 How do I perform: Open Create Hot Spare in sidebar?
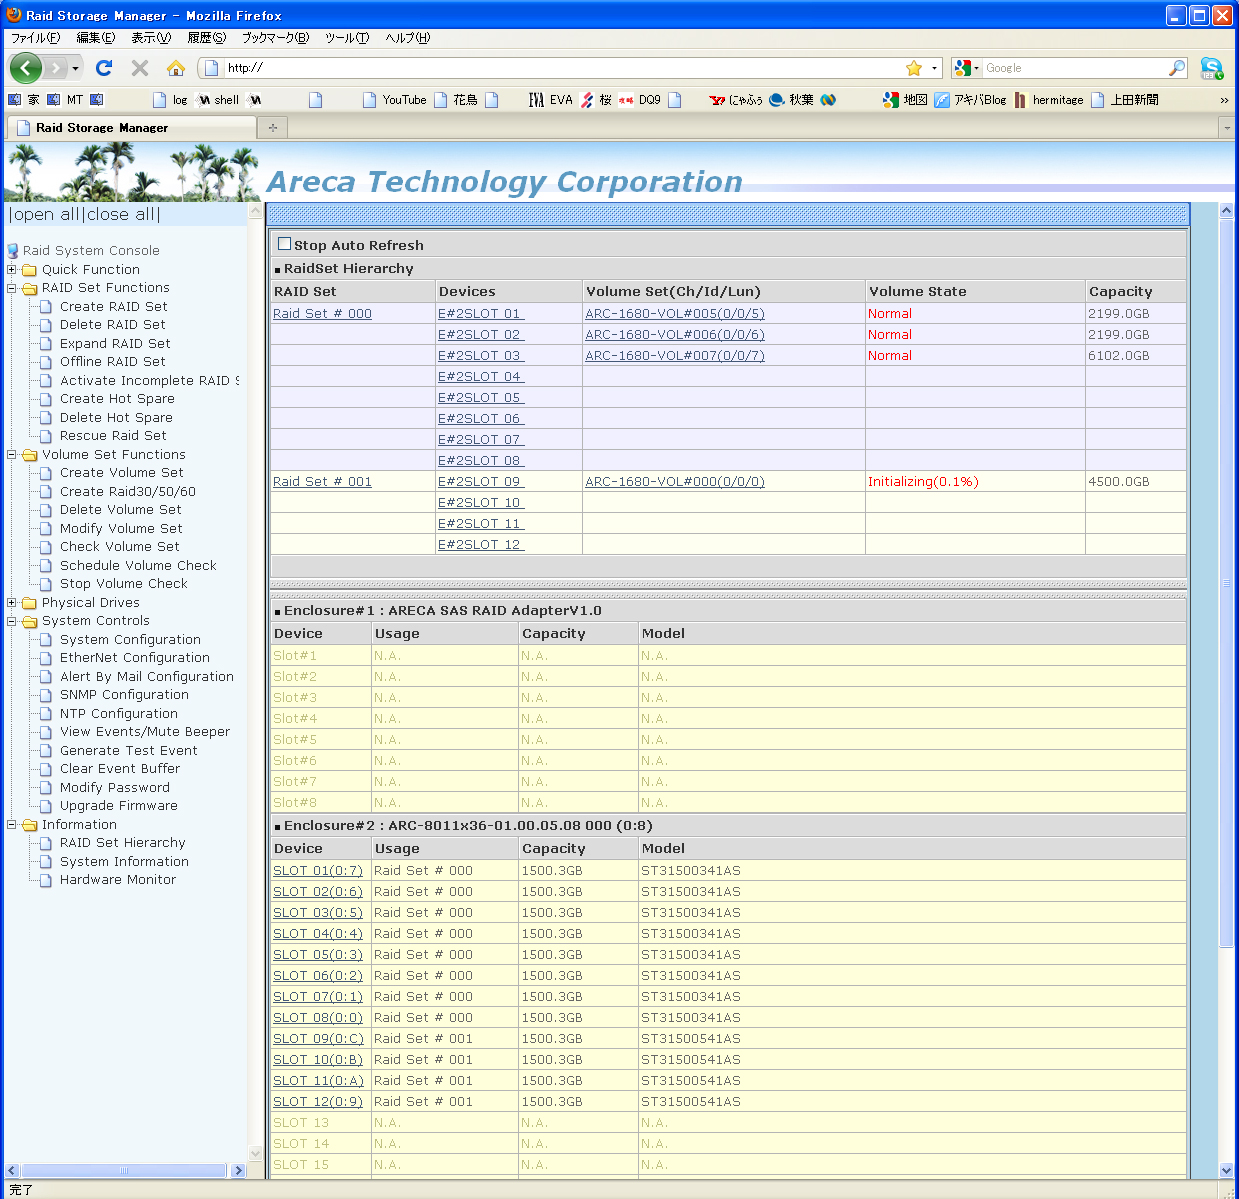tap(117, 399)
